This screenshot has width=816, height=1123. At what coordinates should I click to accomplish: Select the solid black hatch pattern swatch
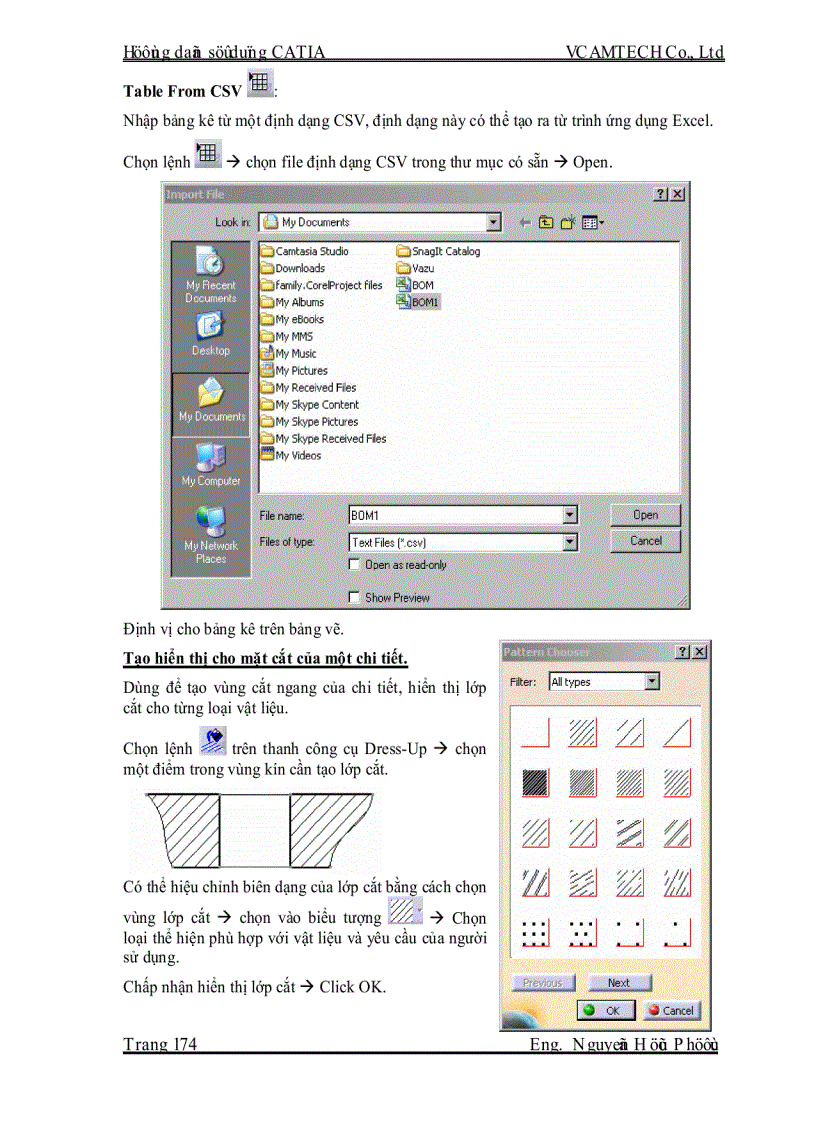[x=534, y=783]
